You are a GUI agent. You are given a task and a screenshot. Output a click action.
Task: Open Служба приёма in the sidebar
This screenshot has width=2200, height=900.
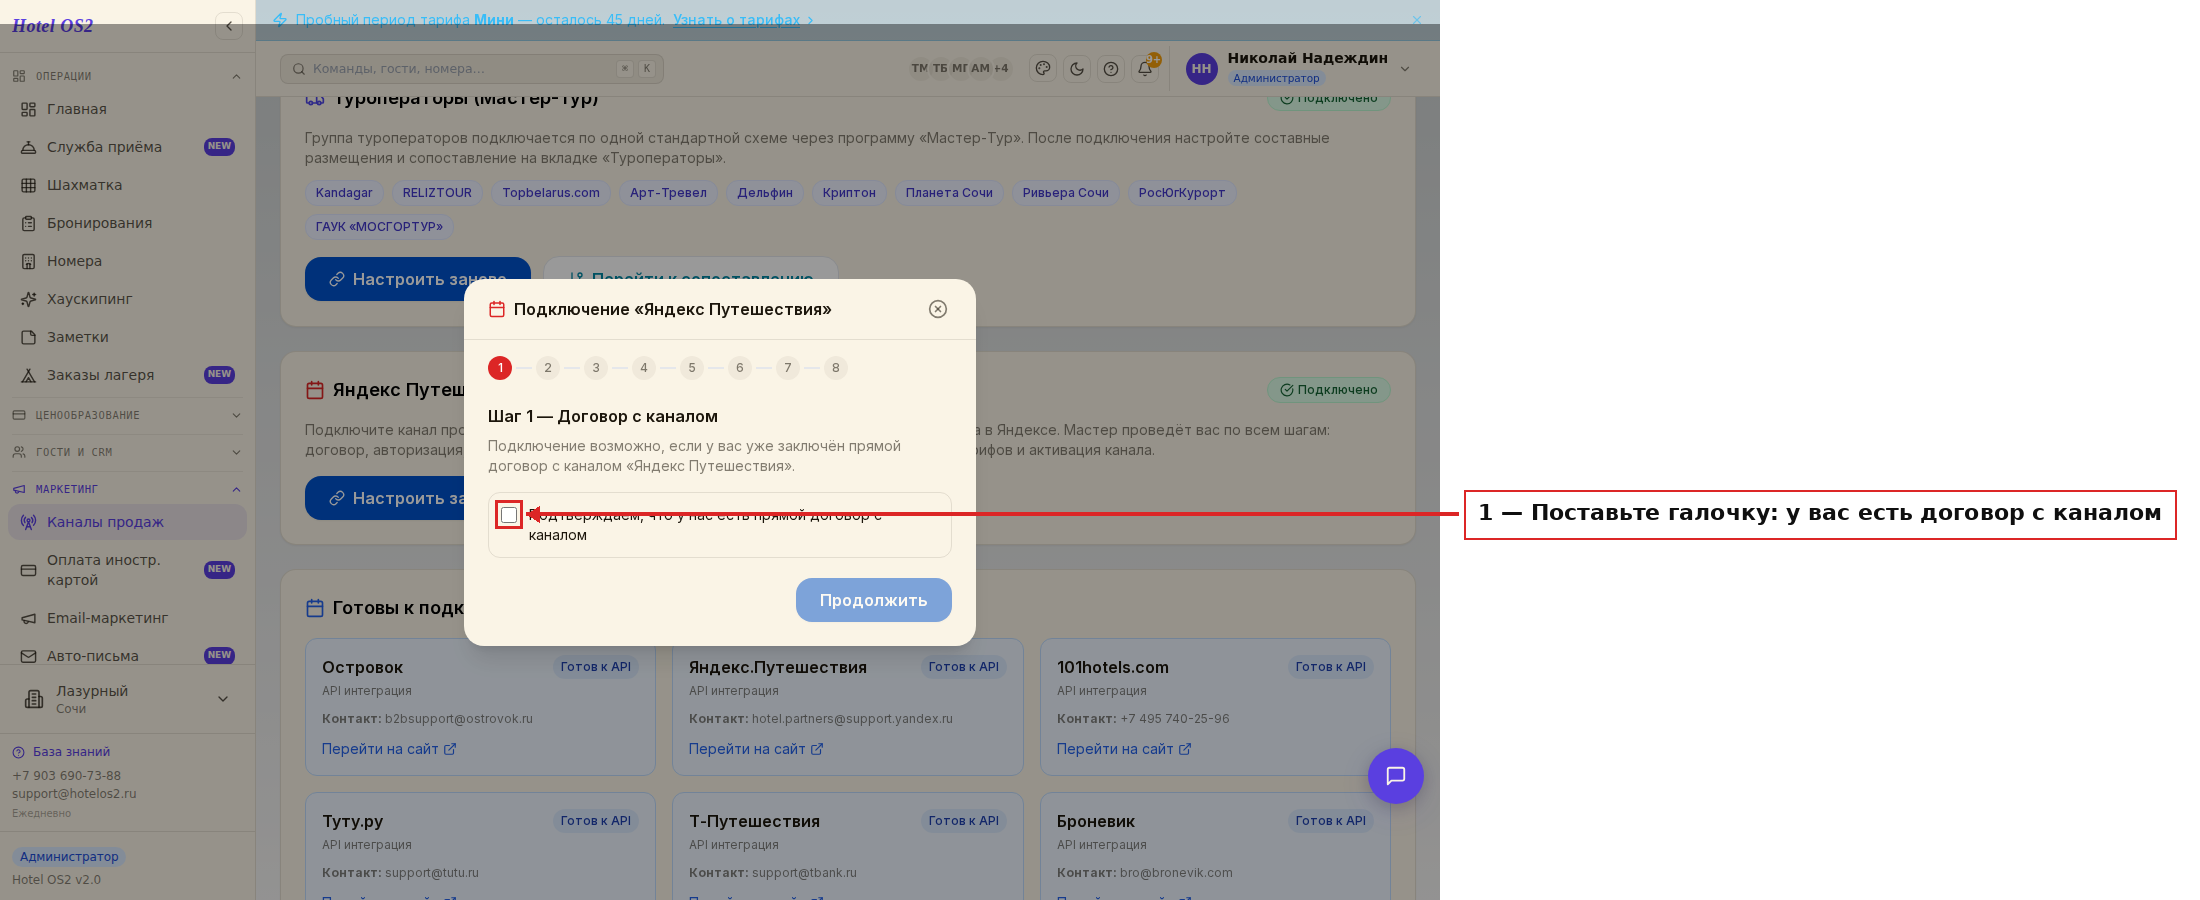(127, 147)
